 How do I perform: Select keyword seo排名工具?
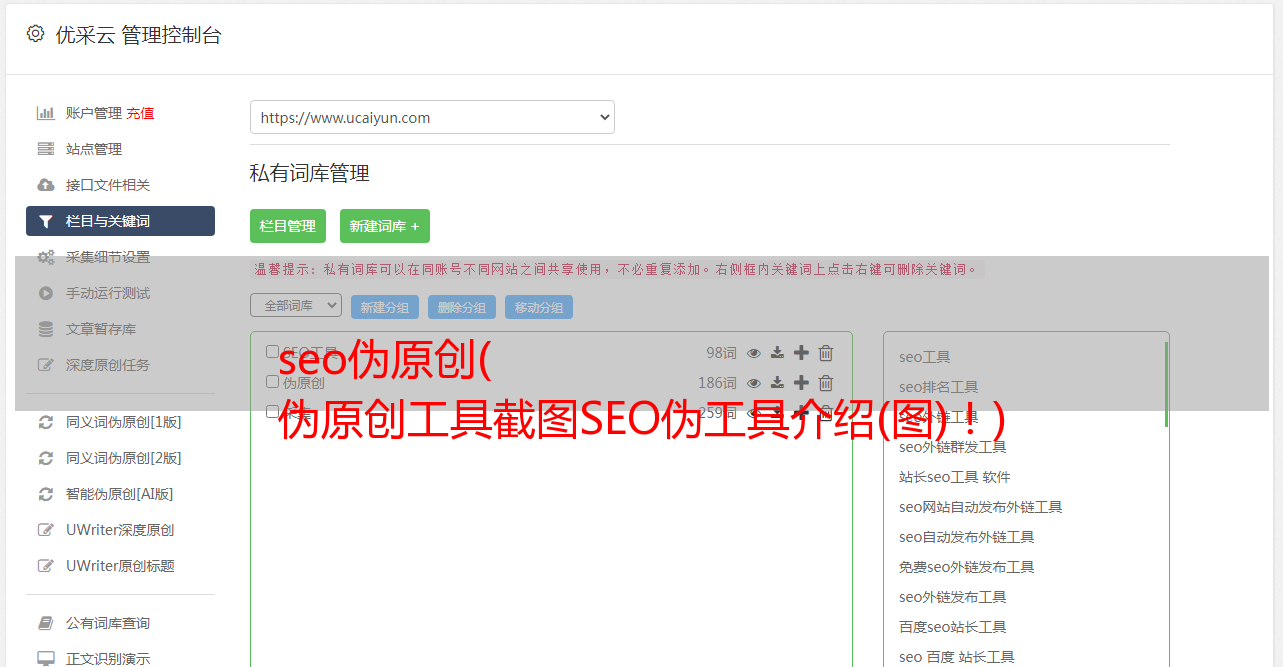939,387
